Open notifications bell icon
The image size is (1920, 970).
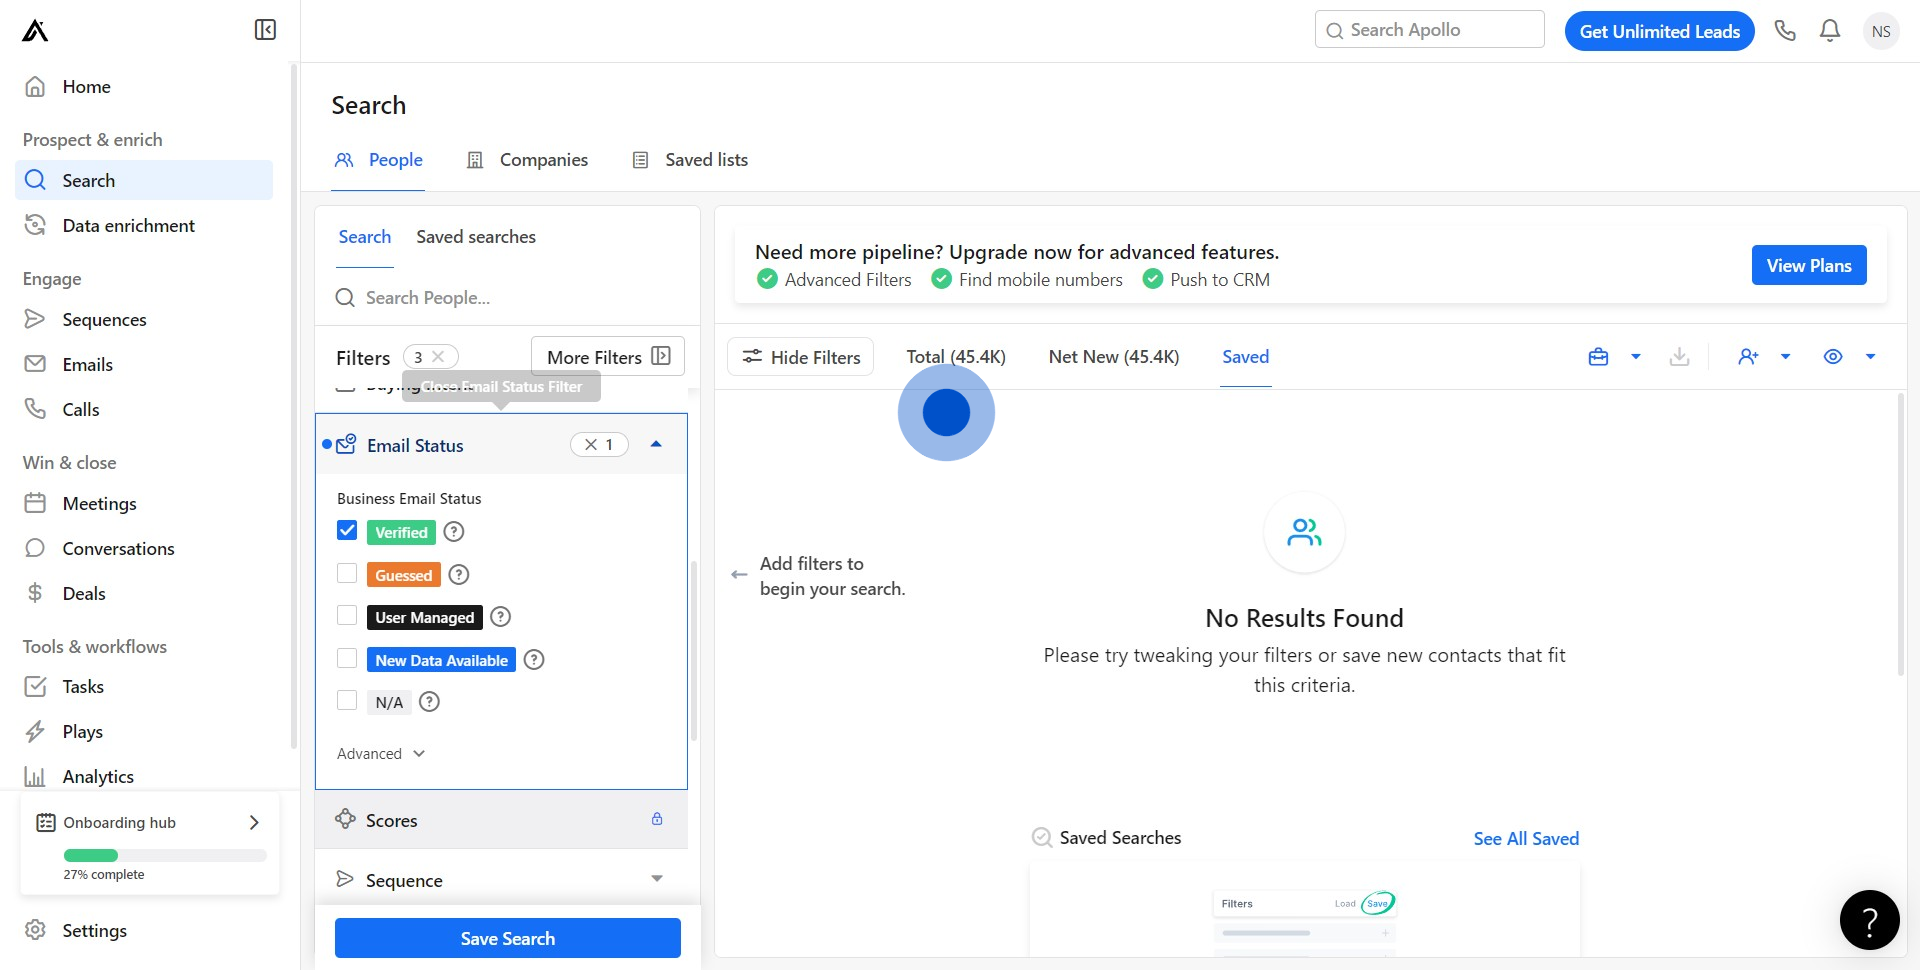click(1830, 31)
